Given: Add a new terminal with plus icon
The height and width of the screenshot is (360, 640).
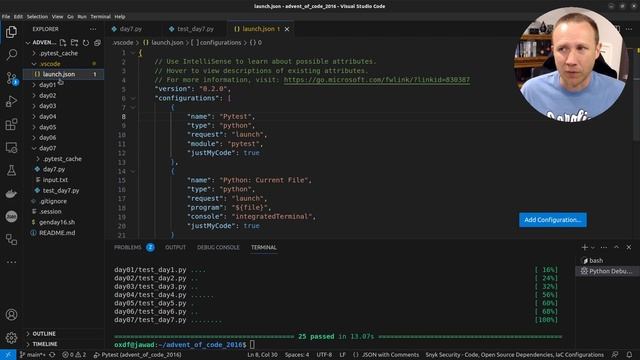Looking at the screenshot, I should [x=584, y=247].
